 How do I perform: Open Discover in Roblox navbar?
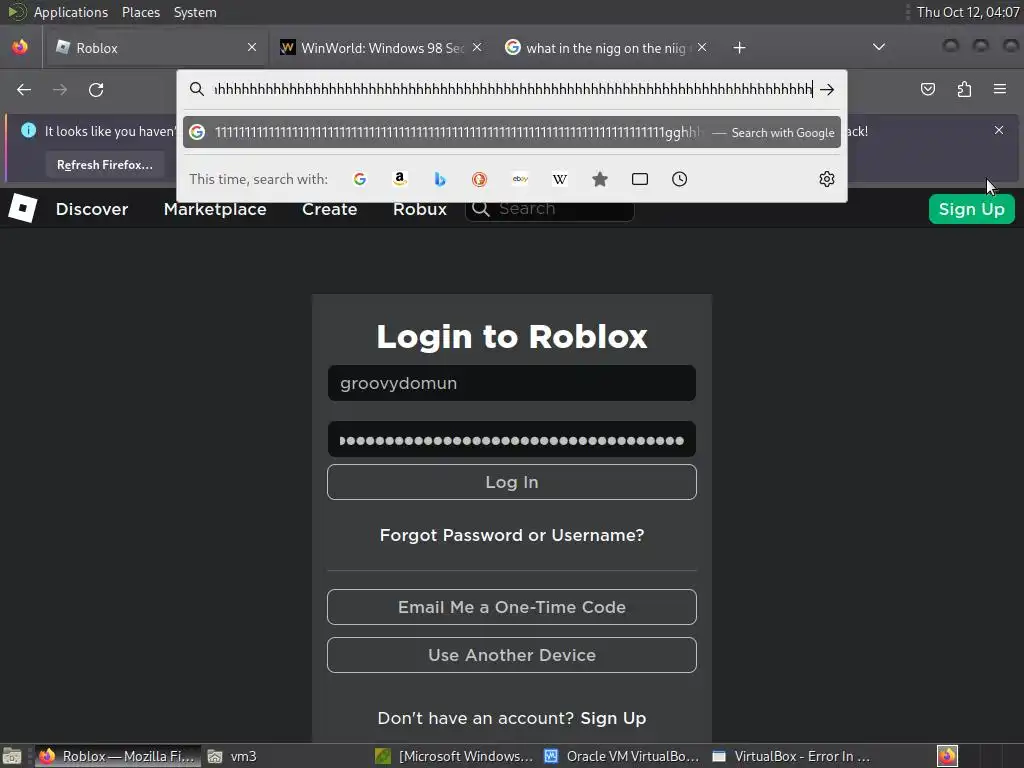[x=92, y=209]
